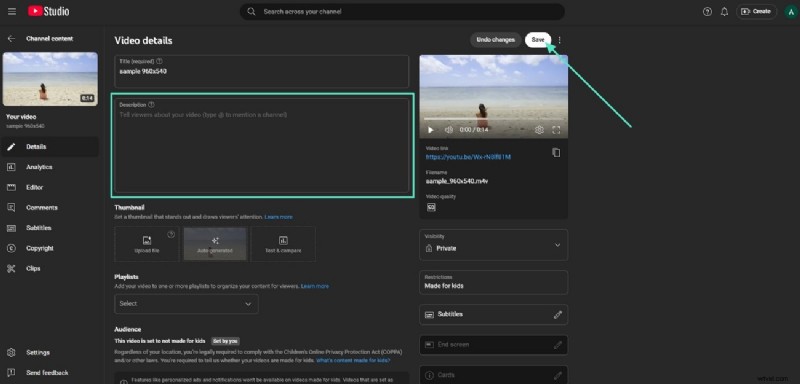
Task: Click the Save button
Action: pyautogui.click(x=538, y=40)
